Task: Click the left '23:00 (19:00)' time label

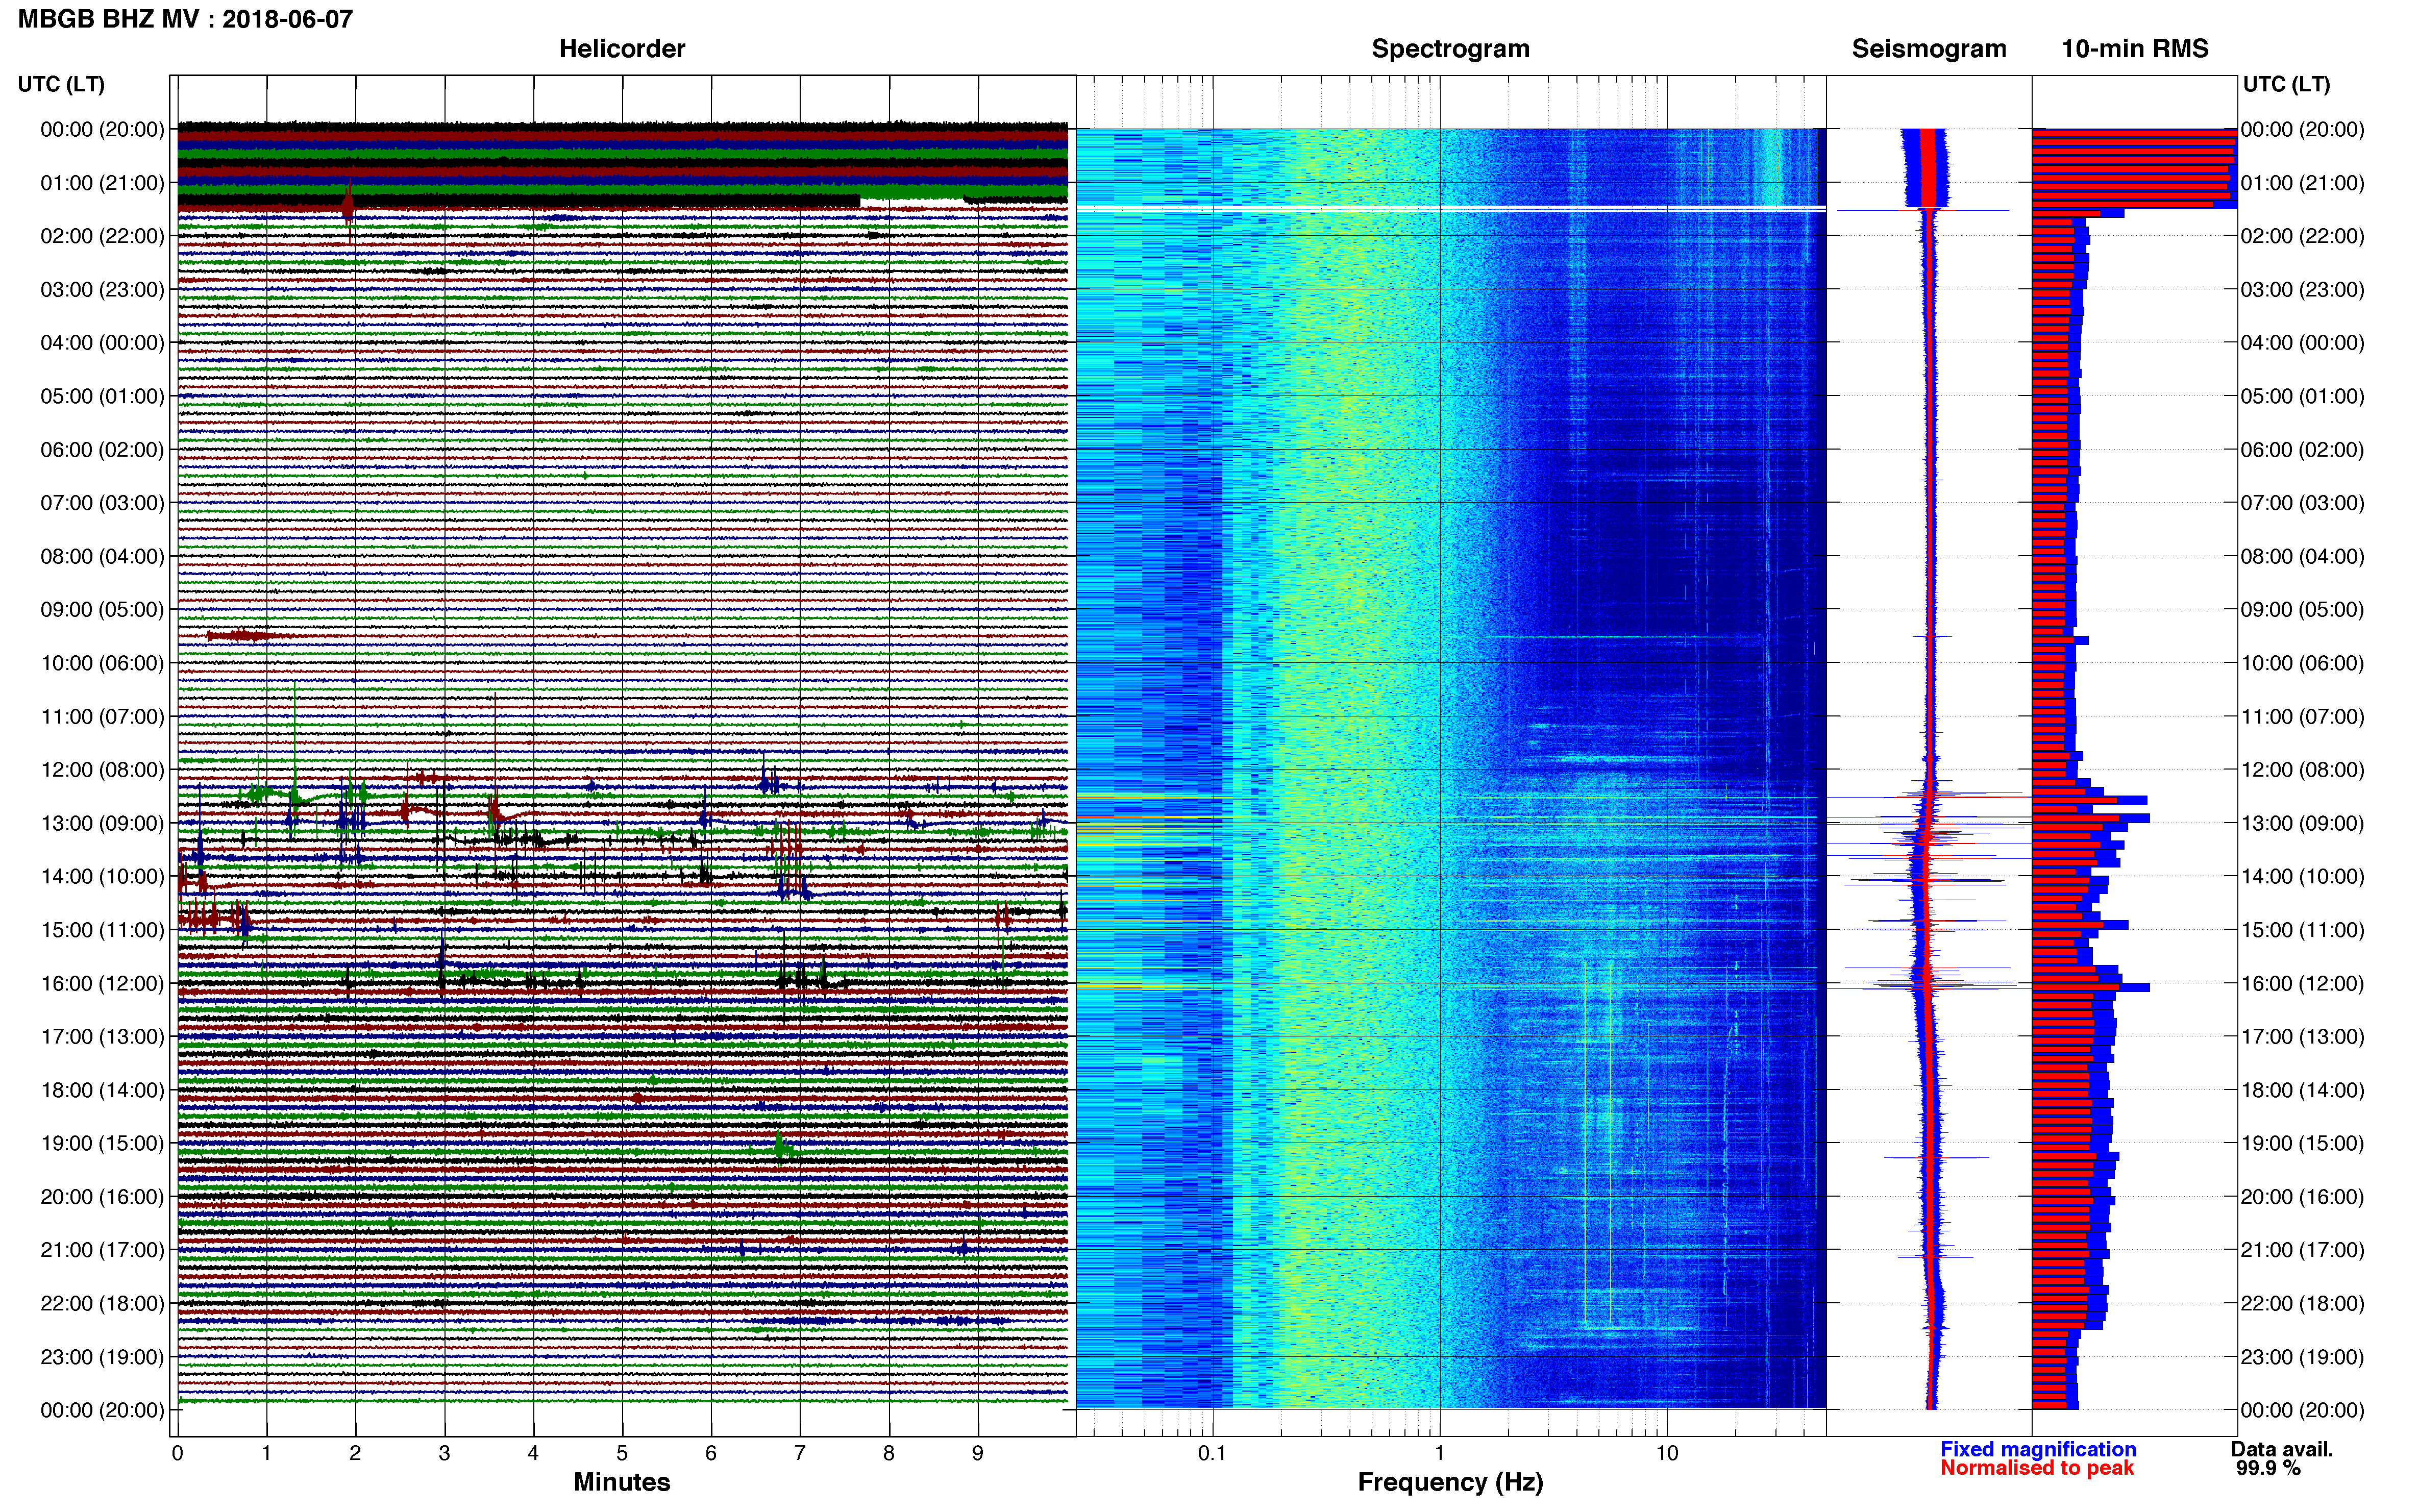Action: (102, 1357)
